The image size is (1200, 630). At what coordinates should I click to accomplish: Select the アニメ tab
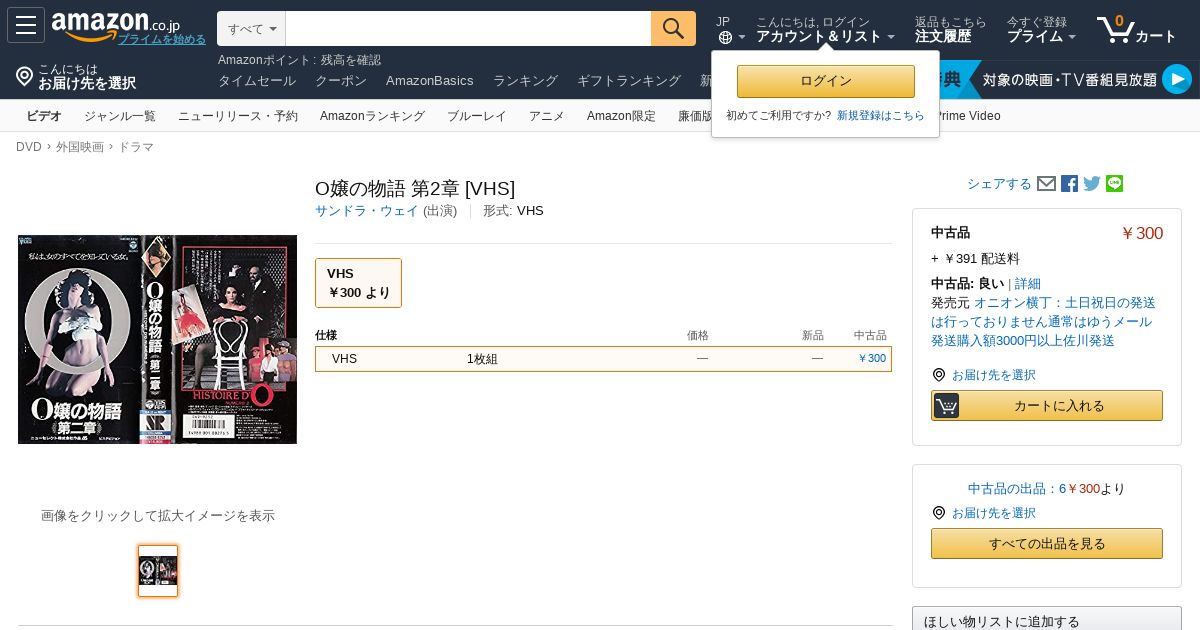[x=547, y=116]
